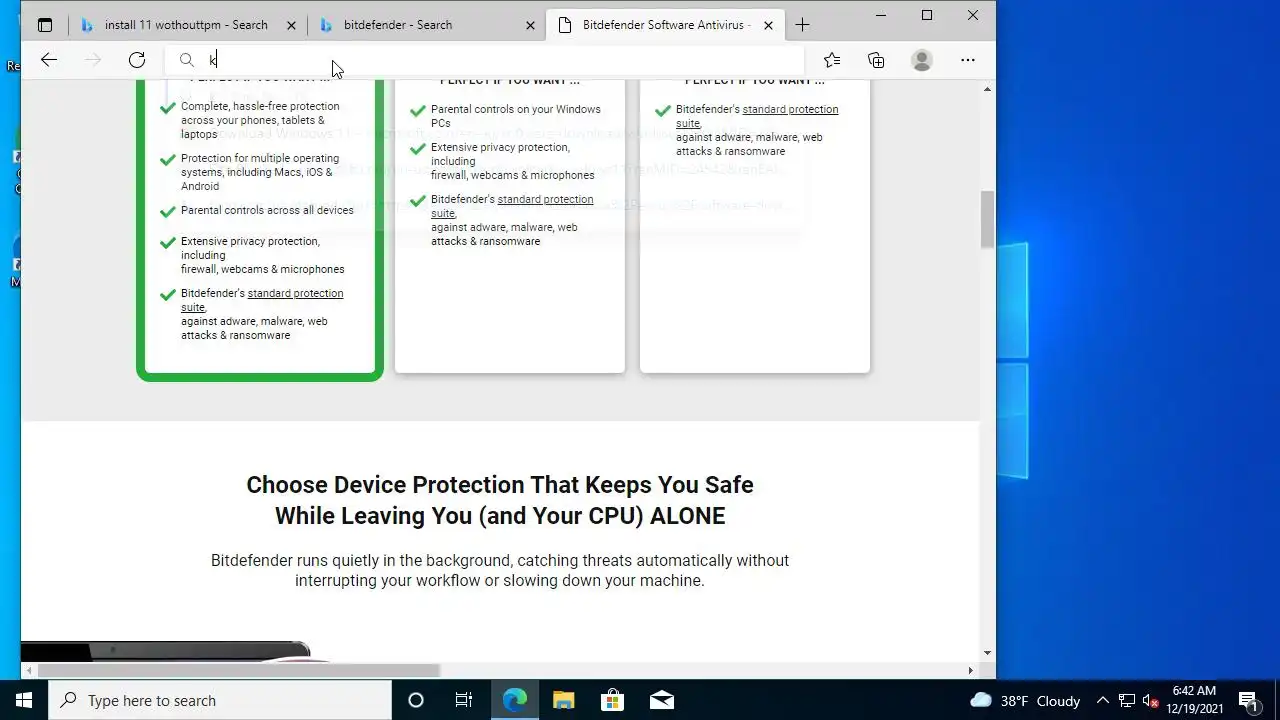Click 'Parental controls across all devices' text

click(x=267, y=210)
